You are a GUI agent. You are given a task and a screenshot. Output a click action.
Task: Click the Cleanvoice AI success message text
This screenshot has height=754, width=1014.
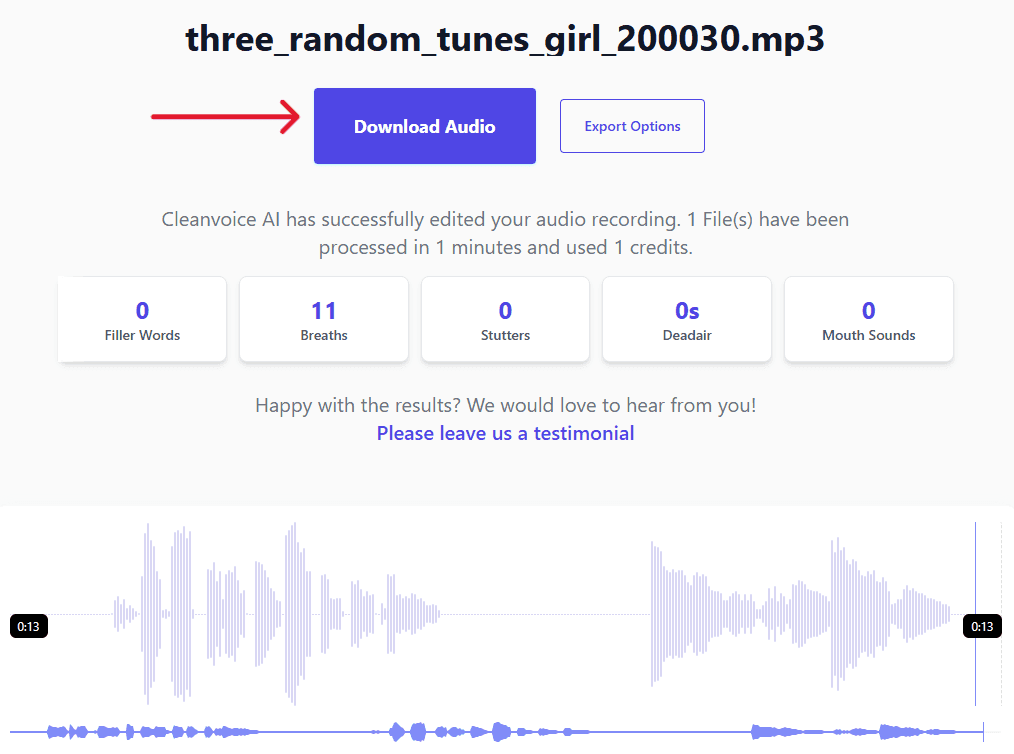pyautogui.click(x=505, y=232)
